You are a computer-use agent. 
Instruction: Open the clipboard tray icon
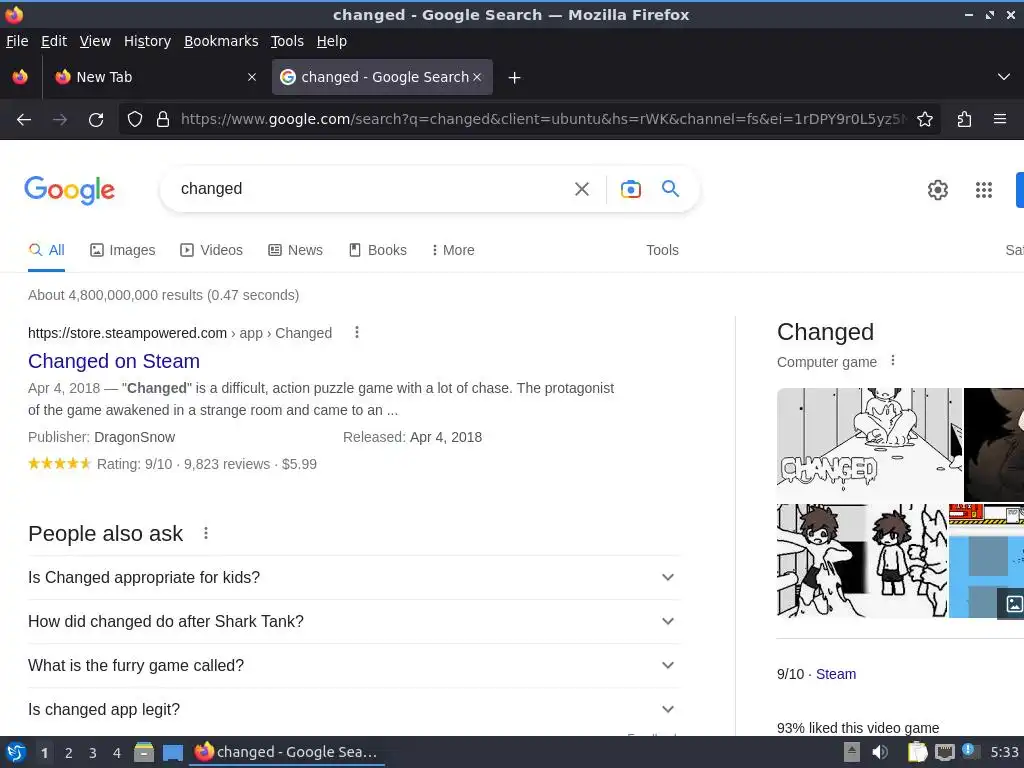[918, 752]
